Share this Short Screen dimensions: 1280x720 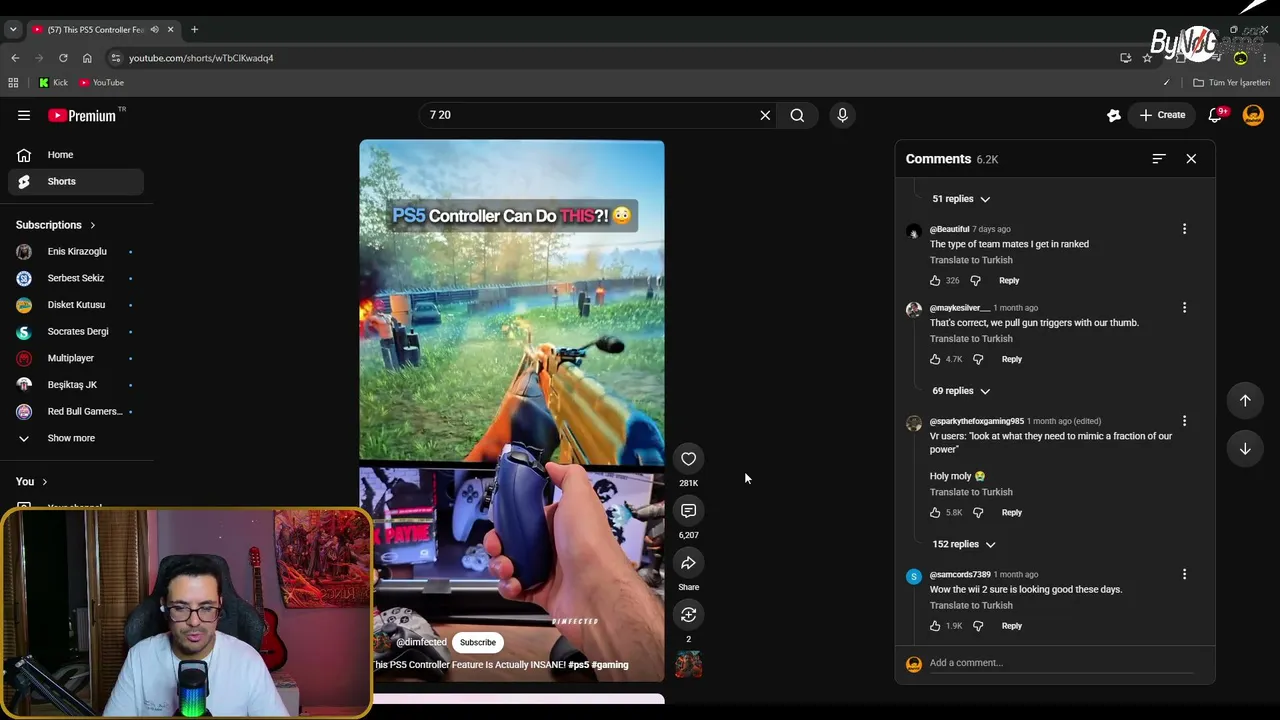tap(688, 563)
